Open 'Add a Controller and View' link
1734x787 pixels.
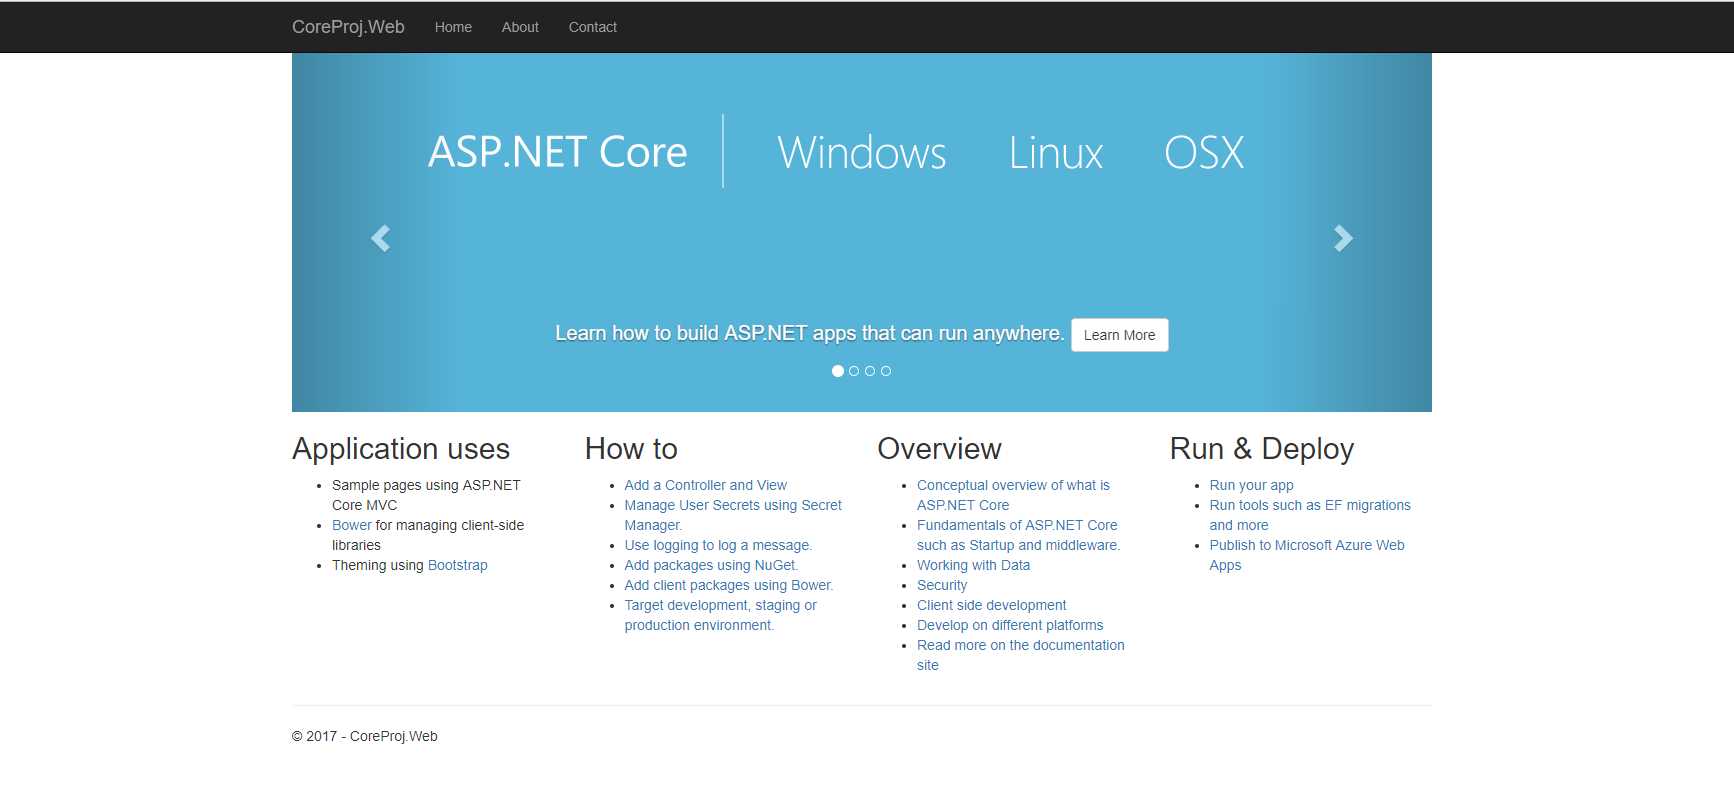coord(705,485)
